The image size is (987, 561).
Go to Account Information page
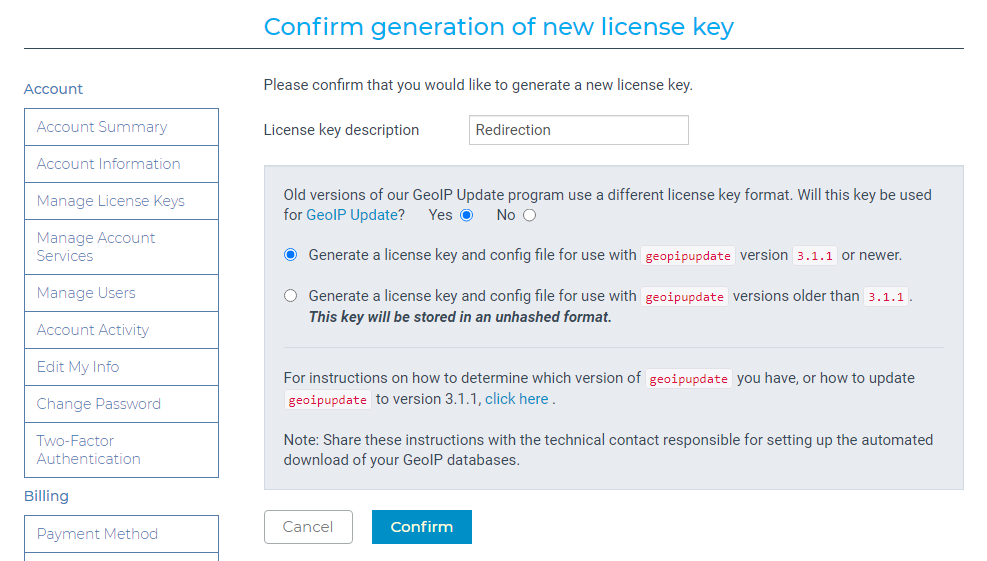pyautogui.click(x=121, y=164)
